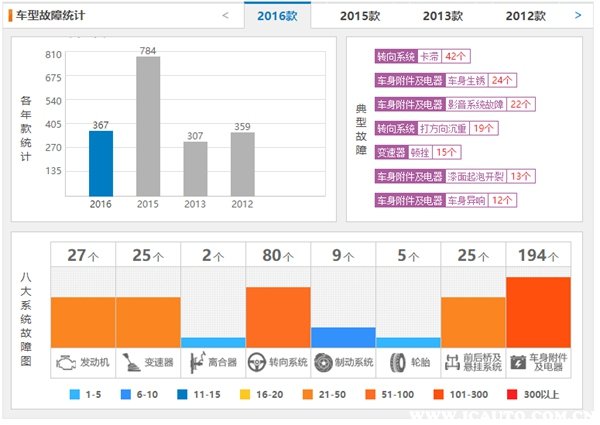Image resolution: width=600 pixels, height=425 pixels.
Task: Switch to the 2015款 tab
Action: pyautogui.click(x=360, y=16)
